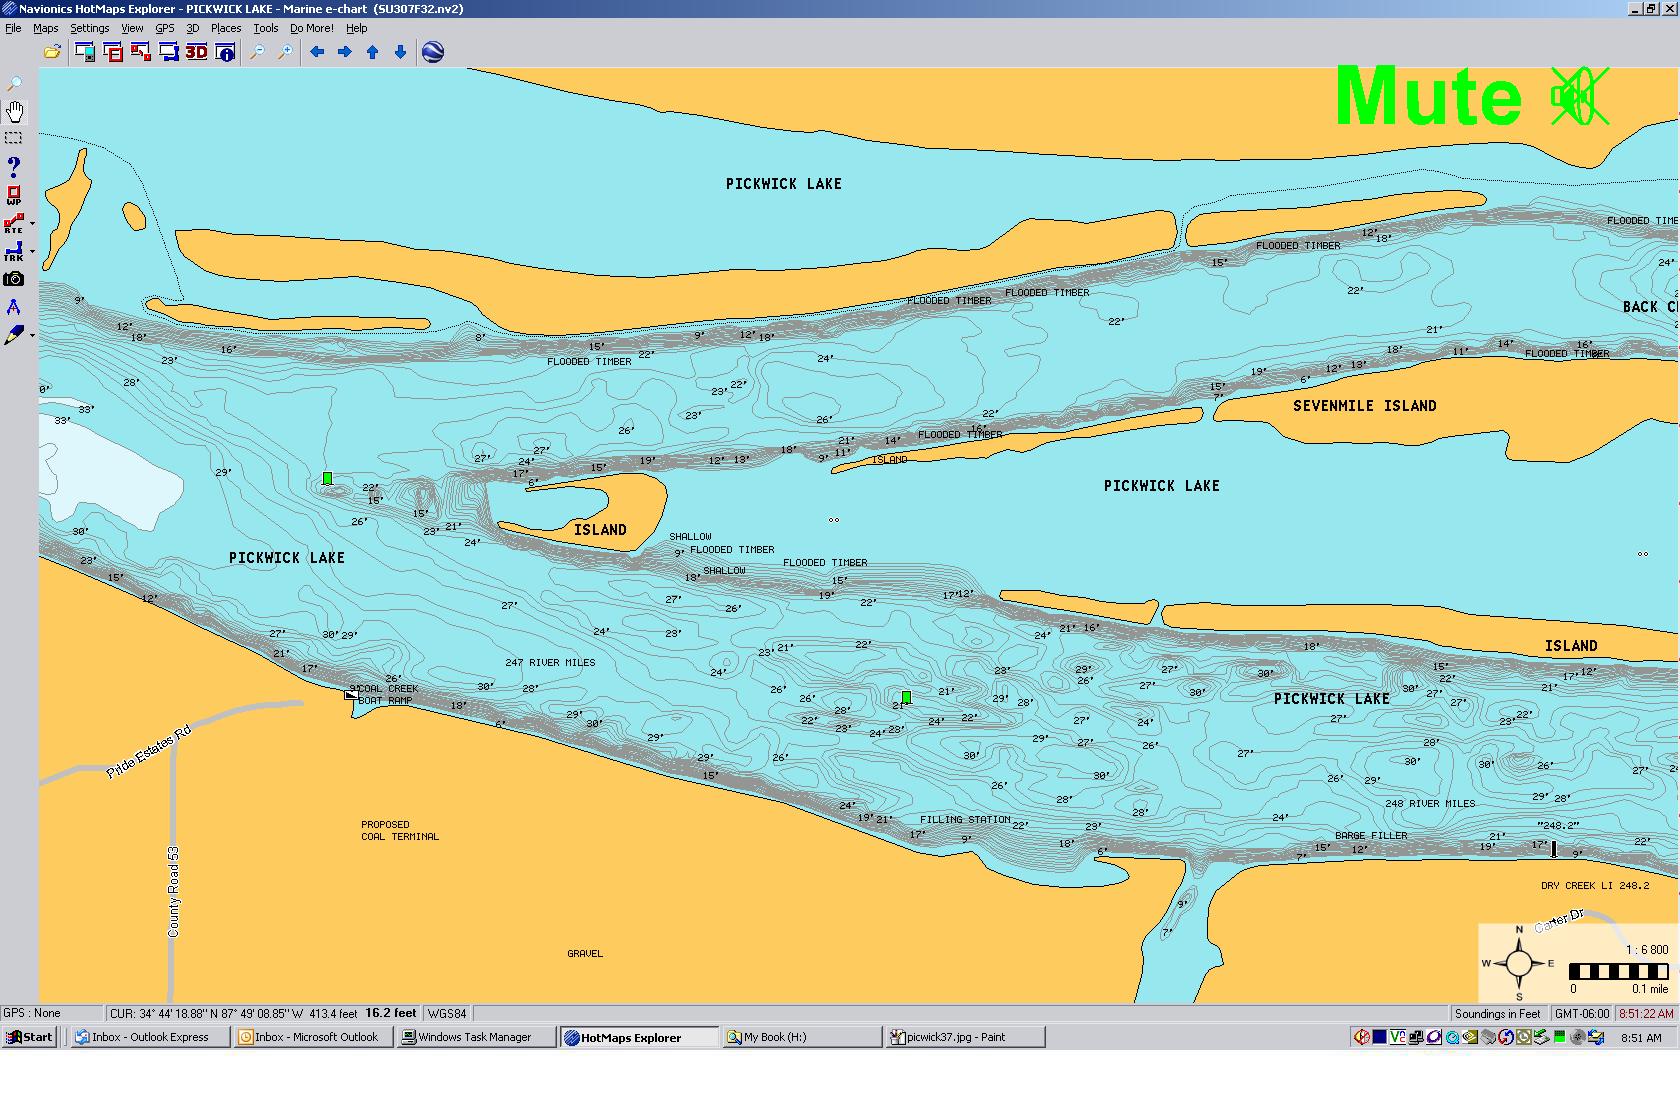Click the open chart folder icon

click(52, 52)
